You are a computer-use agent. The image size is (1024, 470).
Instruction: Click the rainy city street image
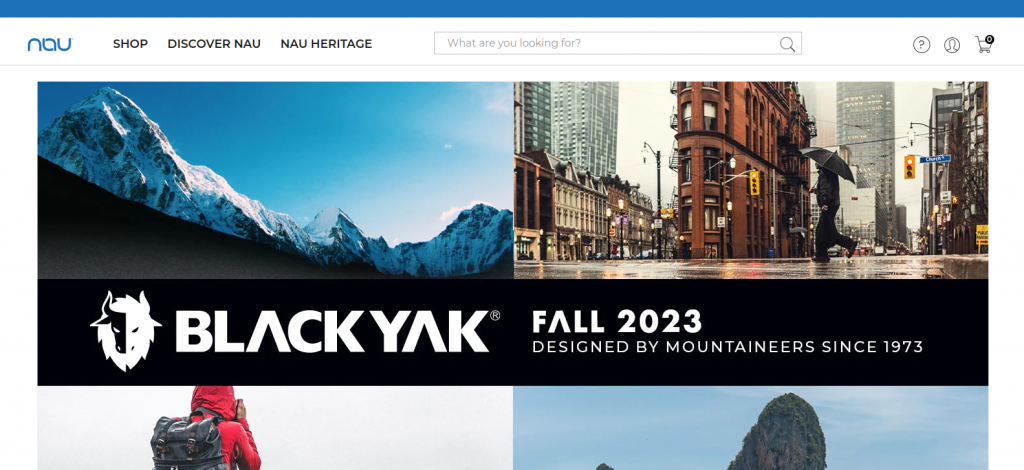[x=751, y=180]
